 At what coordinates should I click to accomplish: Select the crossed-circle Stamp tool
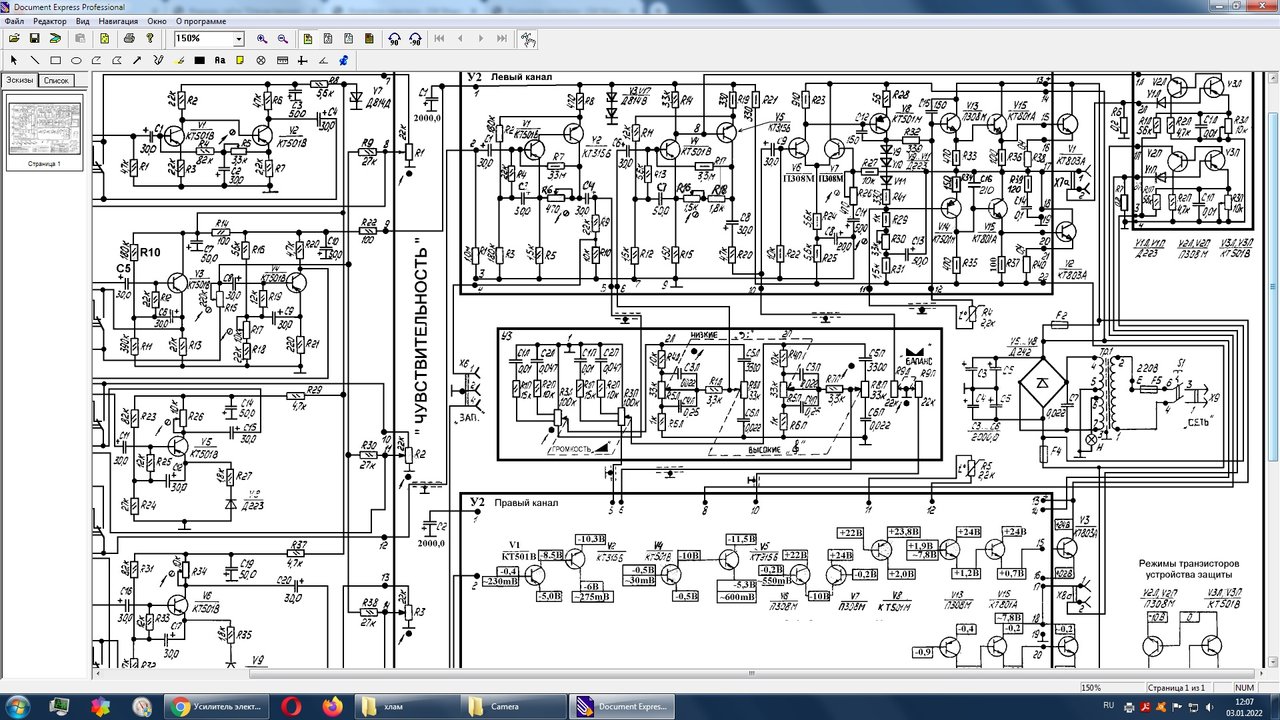[x=261, y=60]
